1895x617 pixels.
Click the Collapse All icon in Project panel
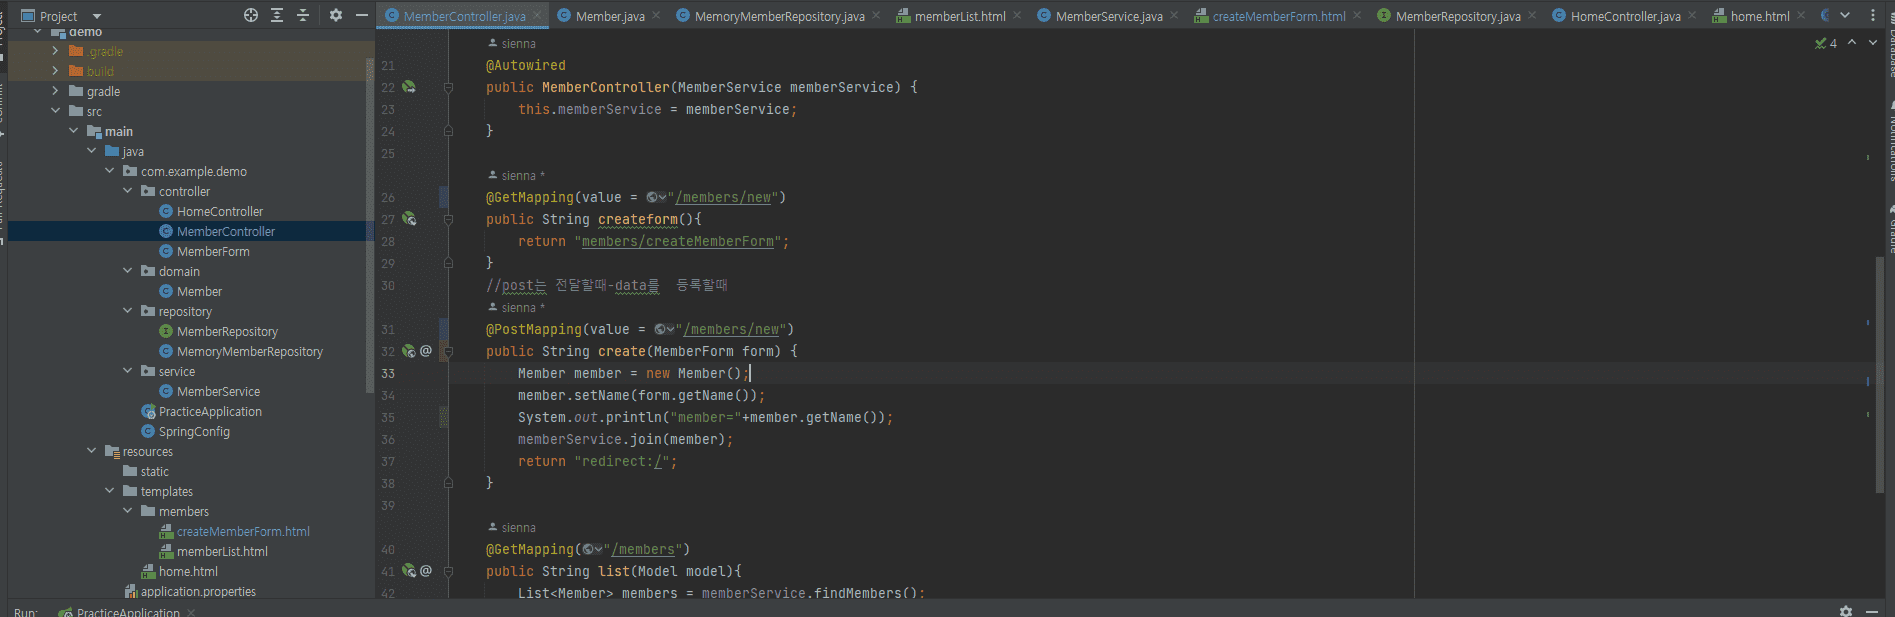point(303,15)
